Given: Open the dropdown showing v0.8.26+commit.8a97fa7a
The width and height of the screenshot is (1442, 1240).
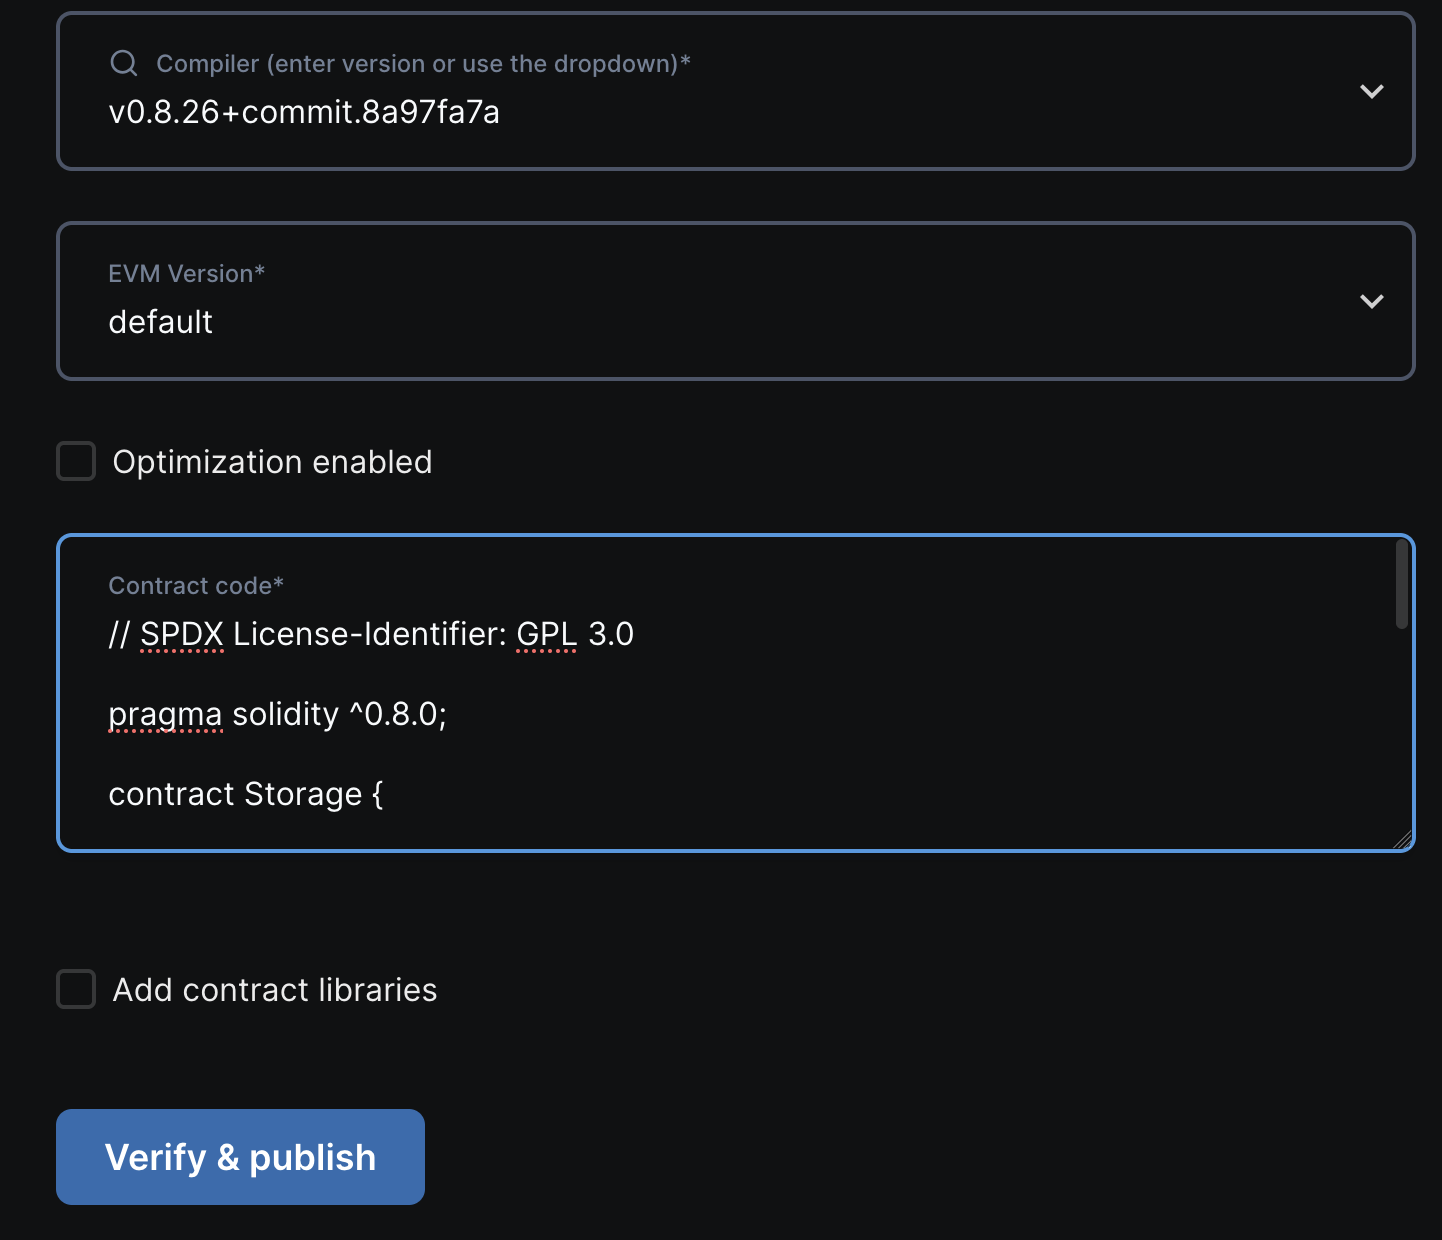Looking at the screenshot, I should point(1371,91).
